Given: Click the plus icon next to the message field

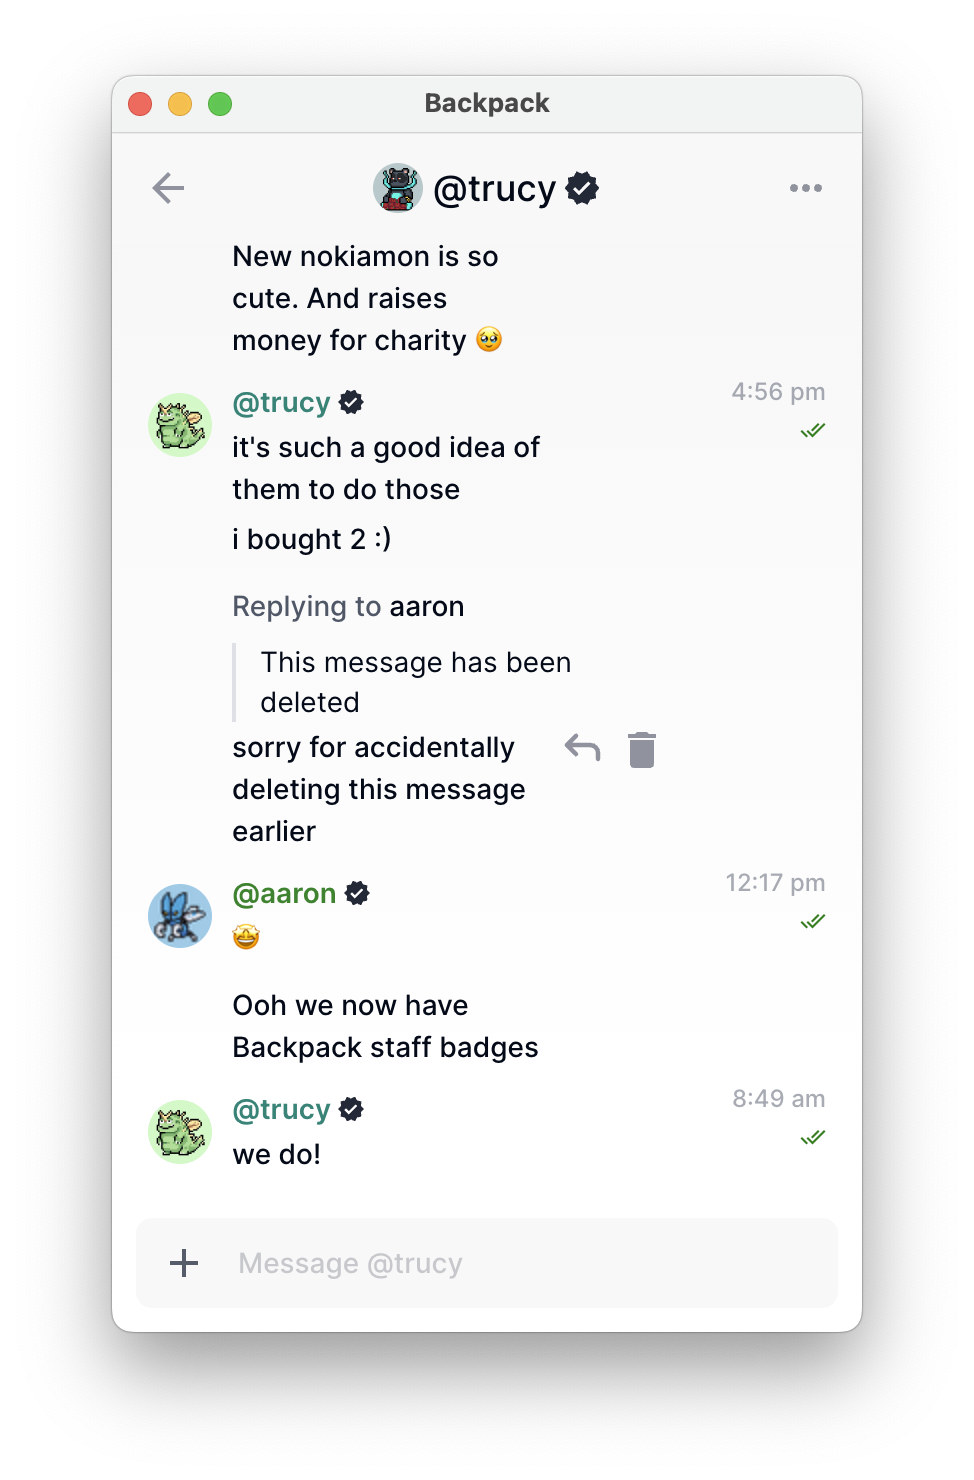Looking at the screenshot, I should (184, 1263).
